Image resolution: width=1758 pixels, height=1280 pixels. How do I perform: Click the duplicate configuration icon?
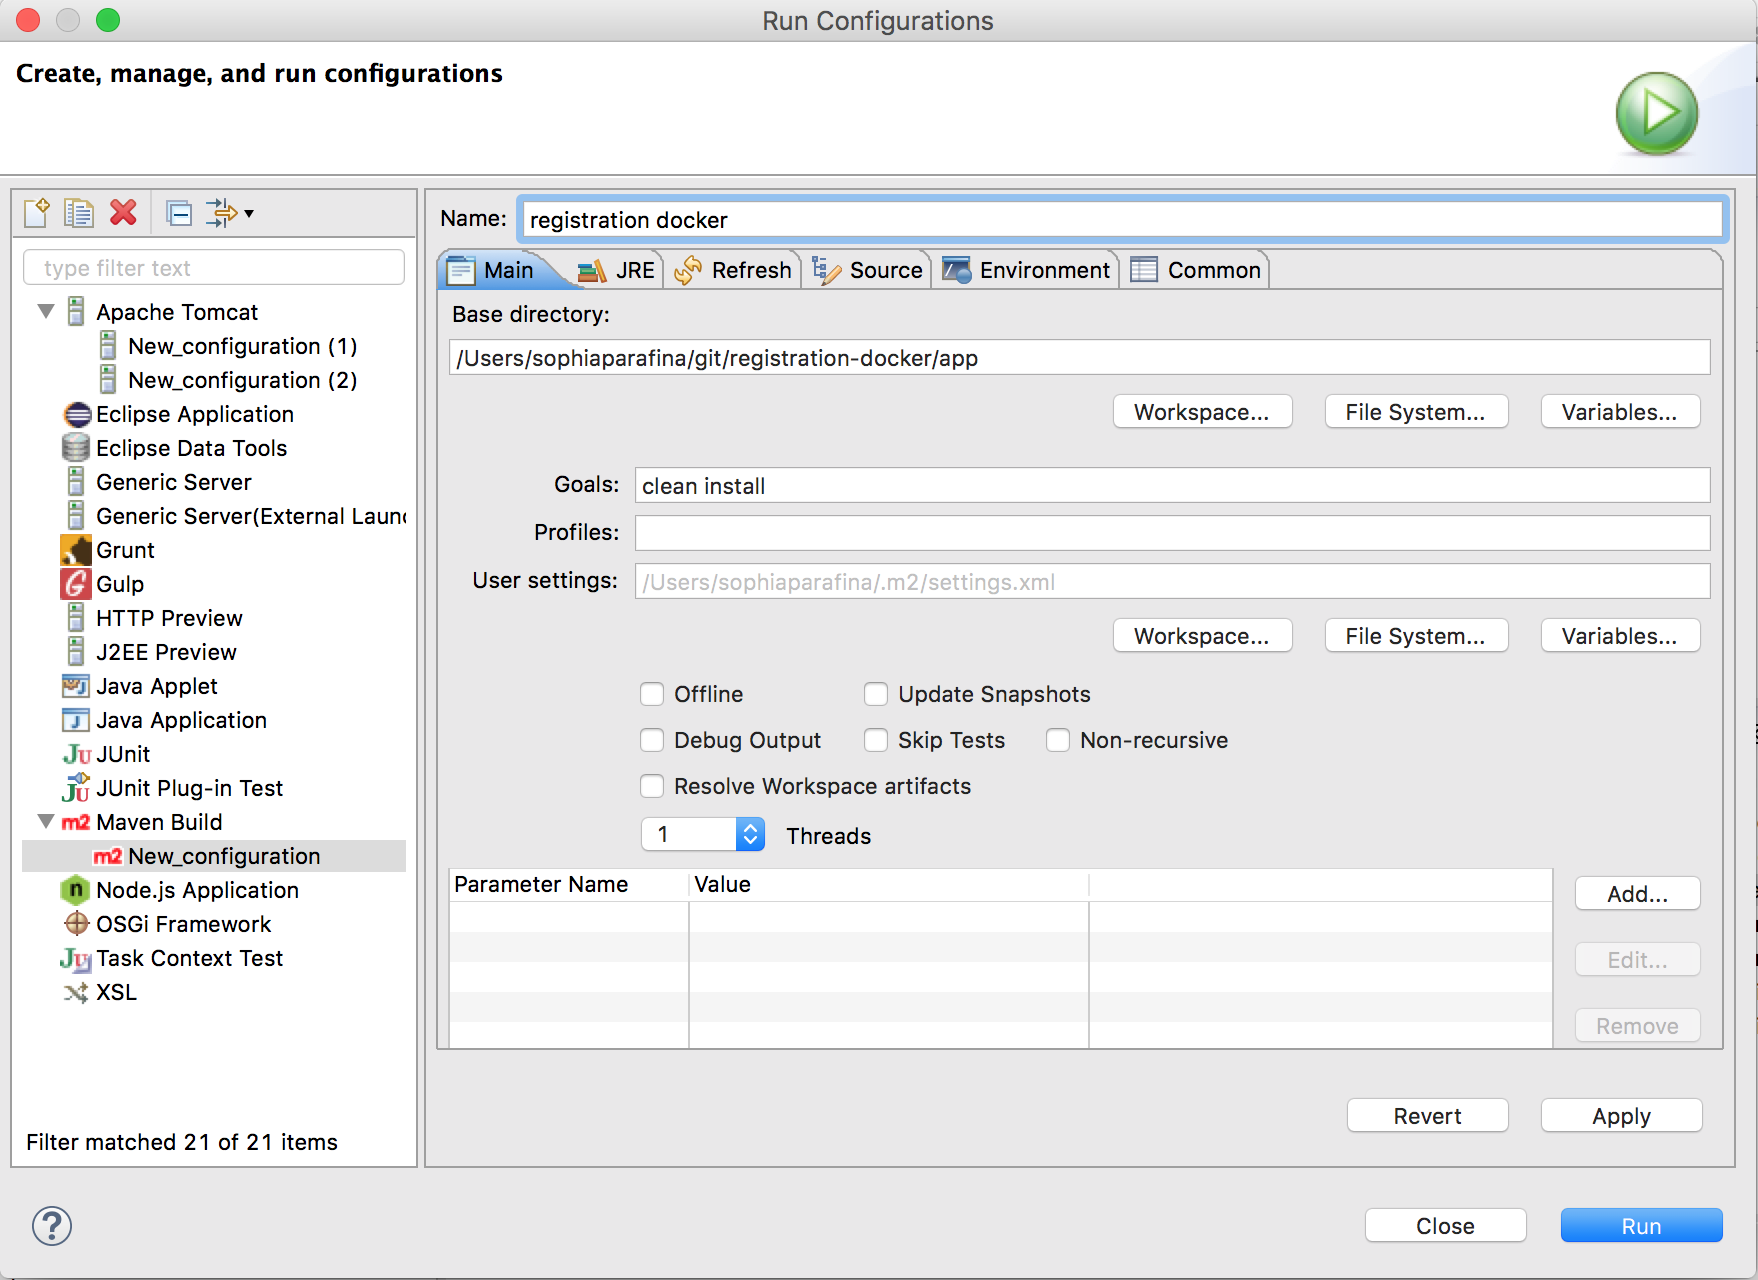(79, 212)
